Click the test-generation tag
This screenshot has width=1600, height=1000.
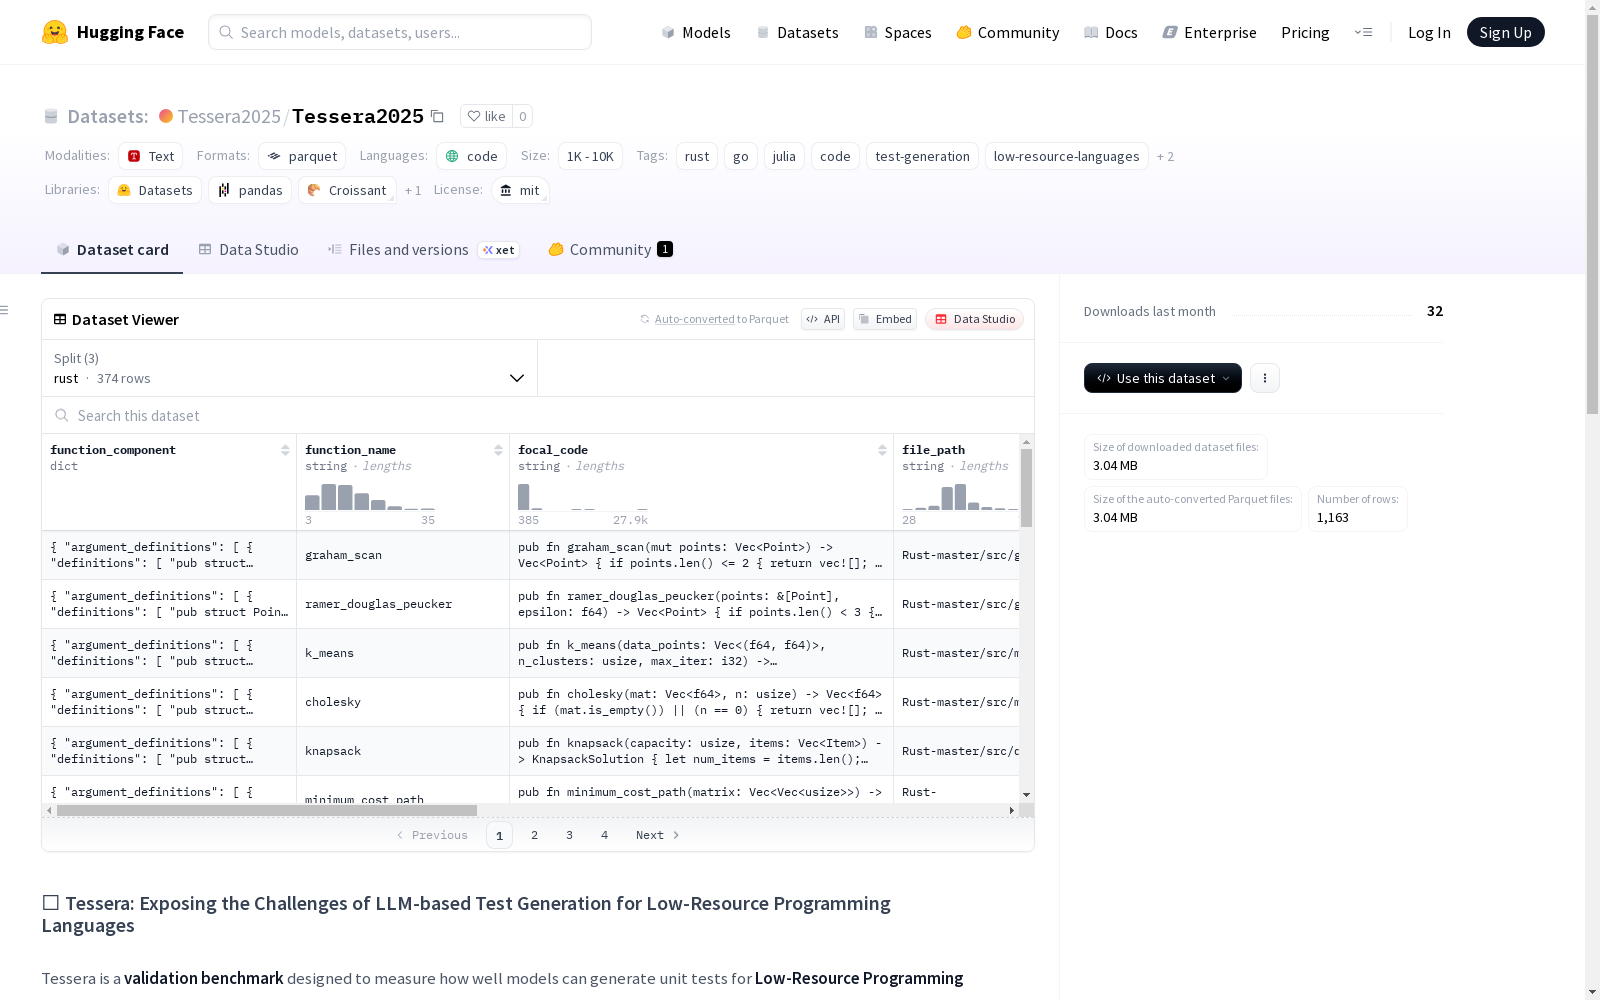(x=922, y=156)
